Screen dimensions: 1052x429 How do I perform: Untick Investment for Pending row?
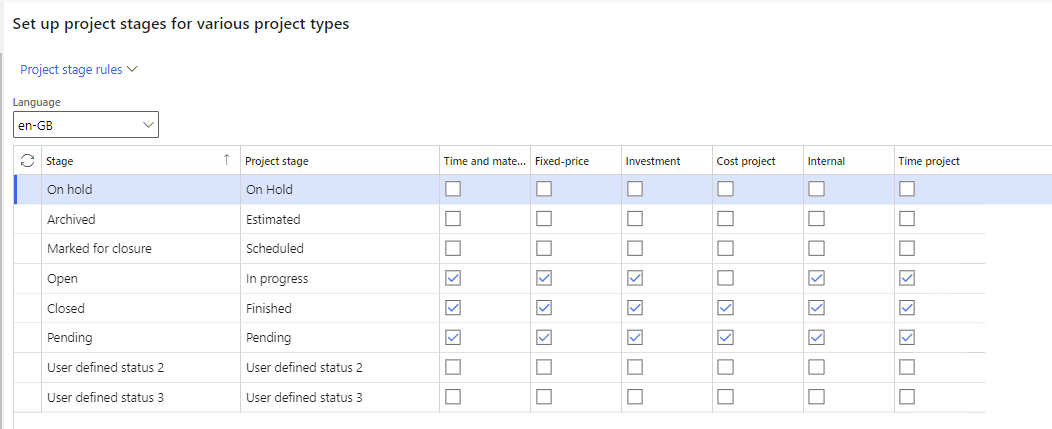tap(635, 338)
